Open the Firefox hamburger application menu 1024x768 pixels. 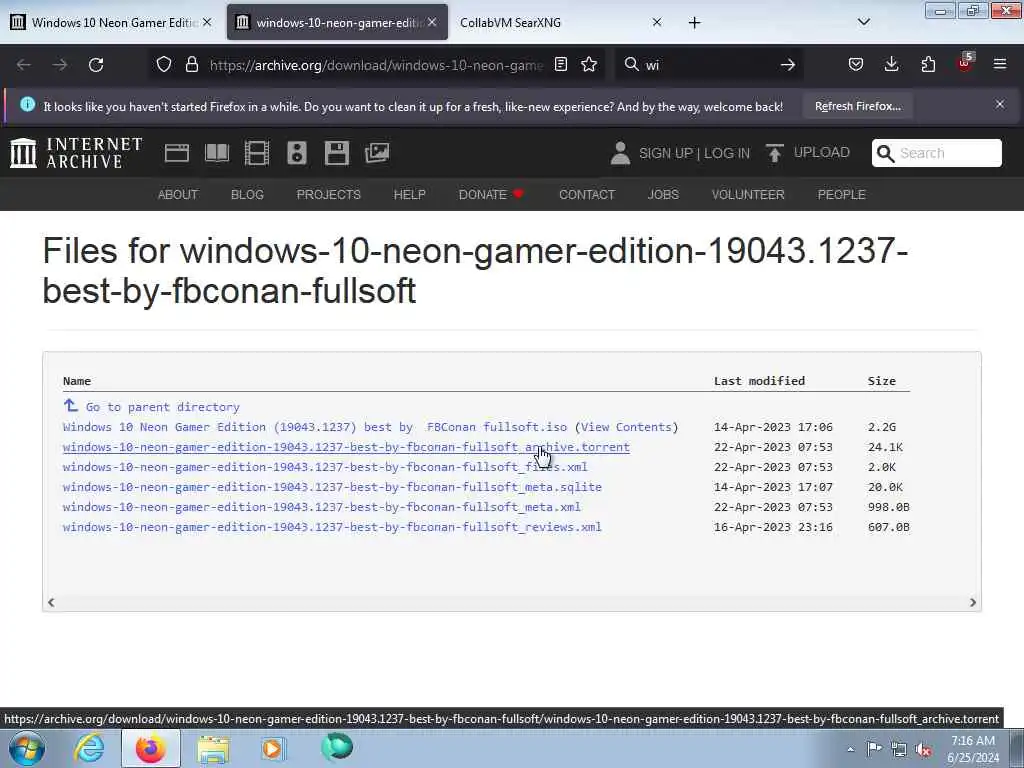(1000, 64)
